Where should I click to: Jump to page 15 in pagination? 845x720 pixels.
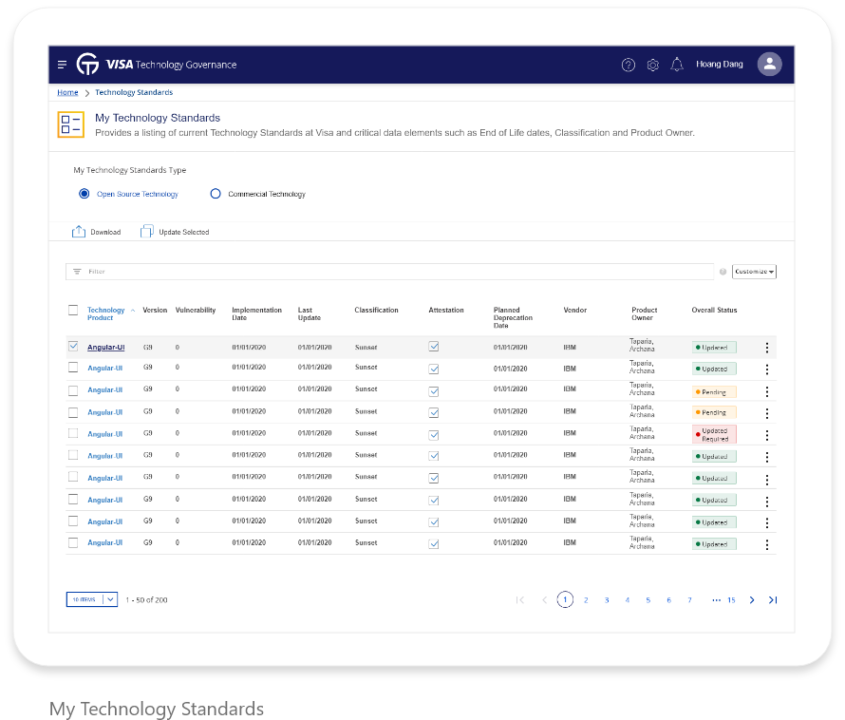pyautogui.click(x=731, y=600)
